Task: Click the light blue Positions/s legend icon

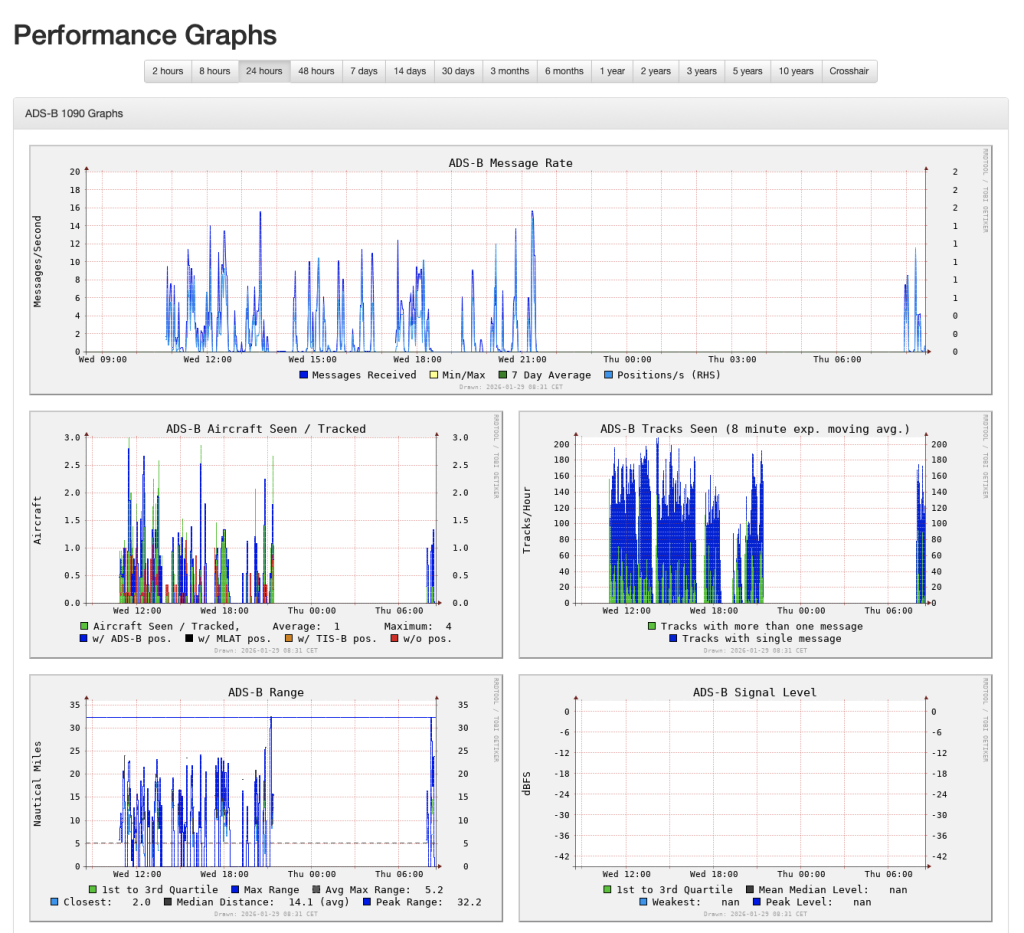Action: (x=608, y=373)
